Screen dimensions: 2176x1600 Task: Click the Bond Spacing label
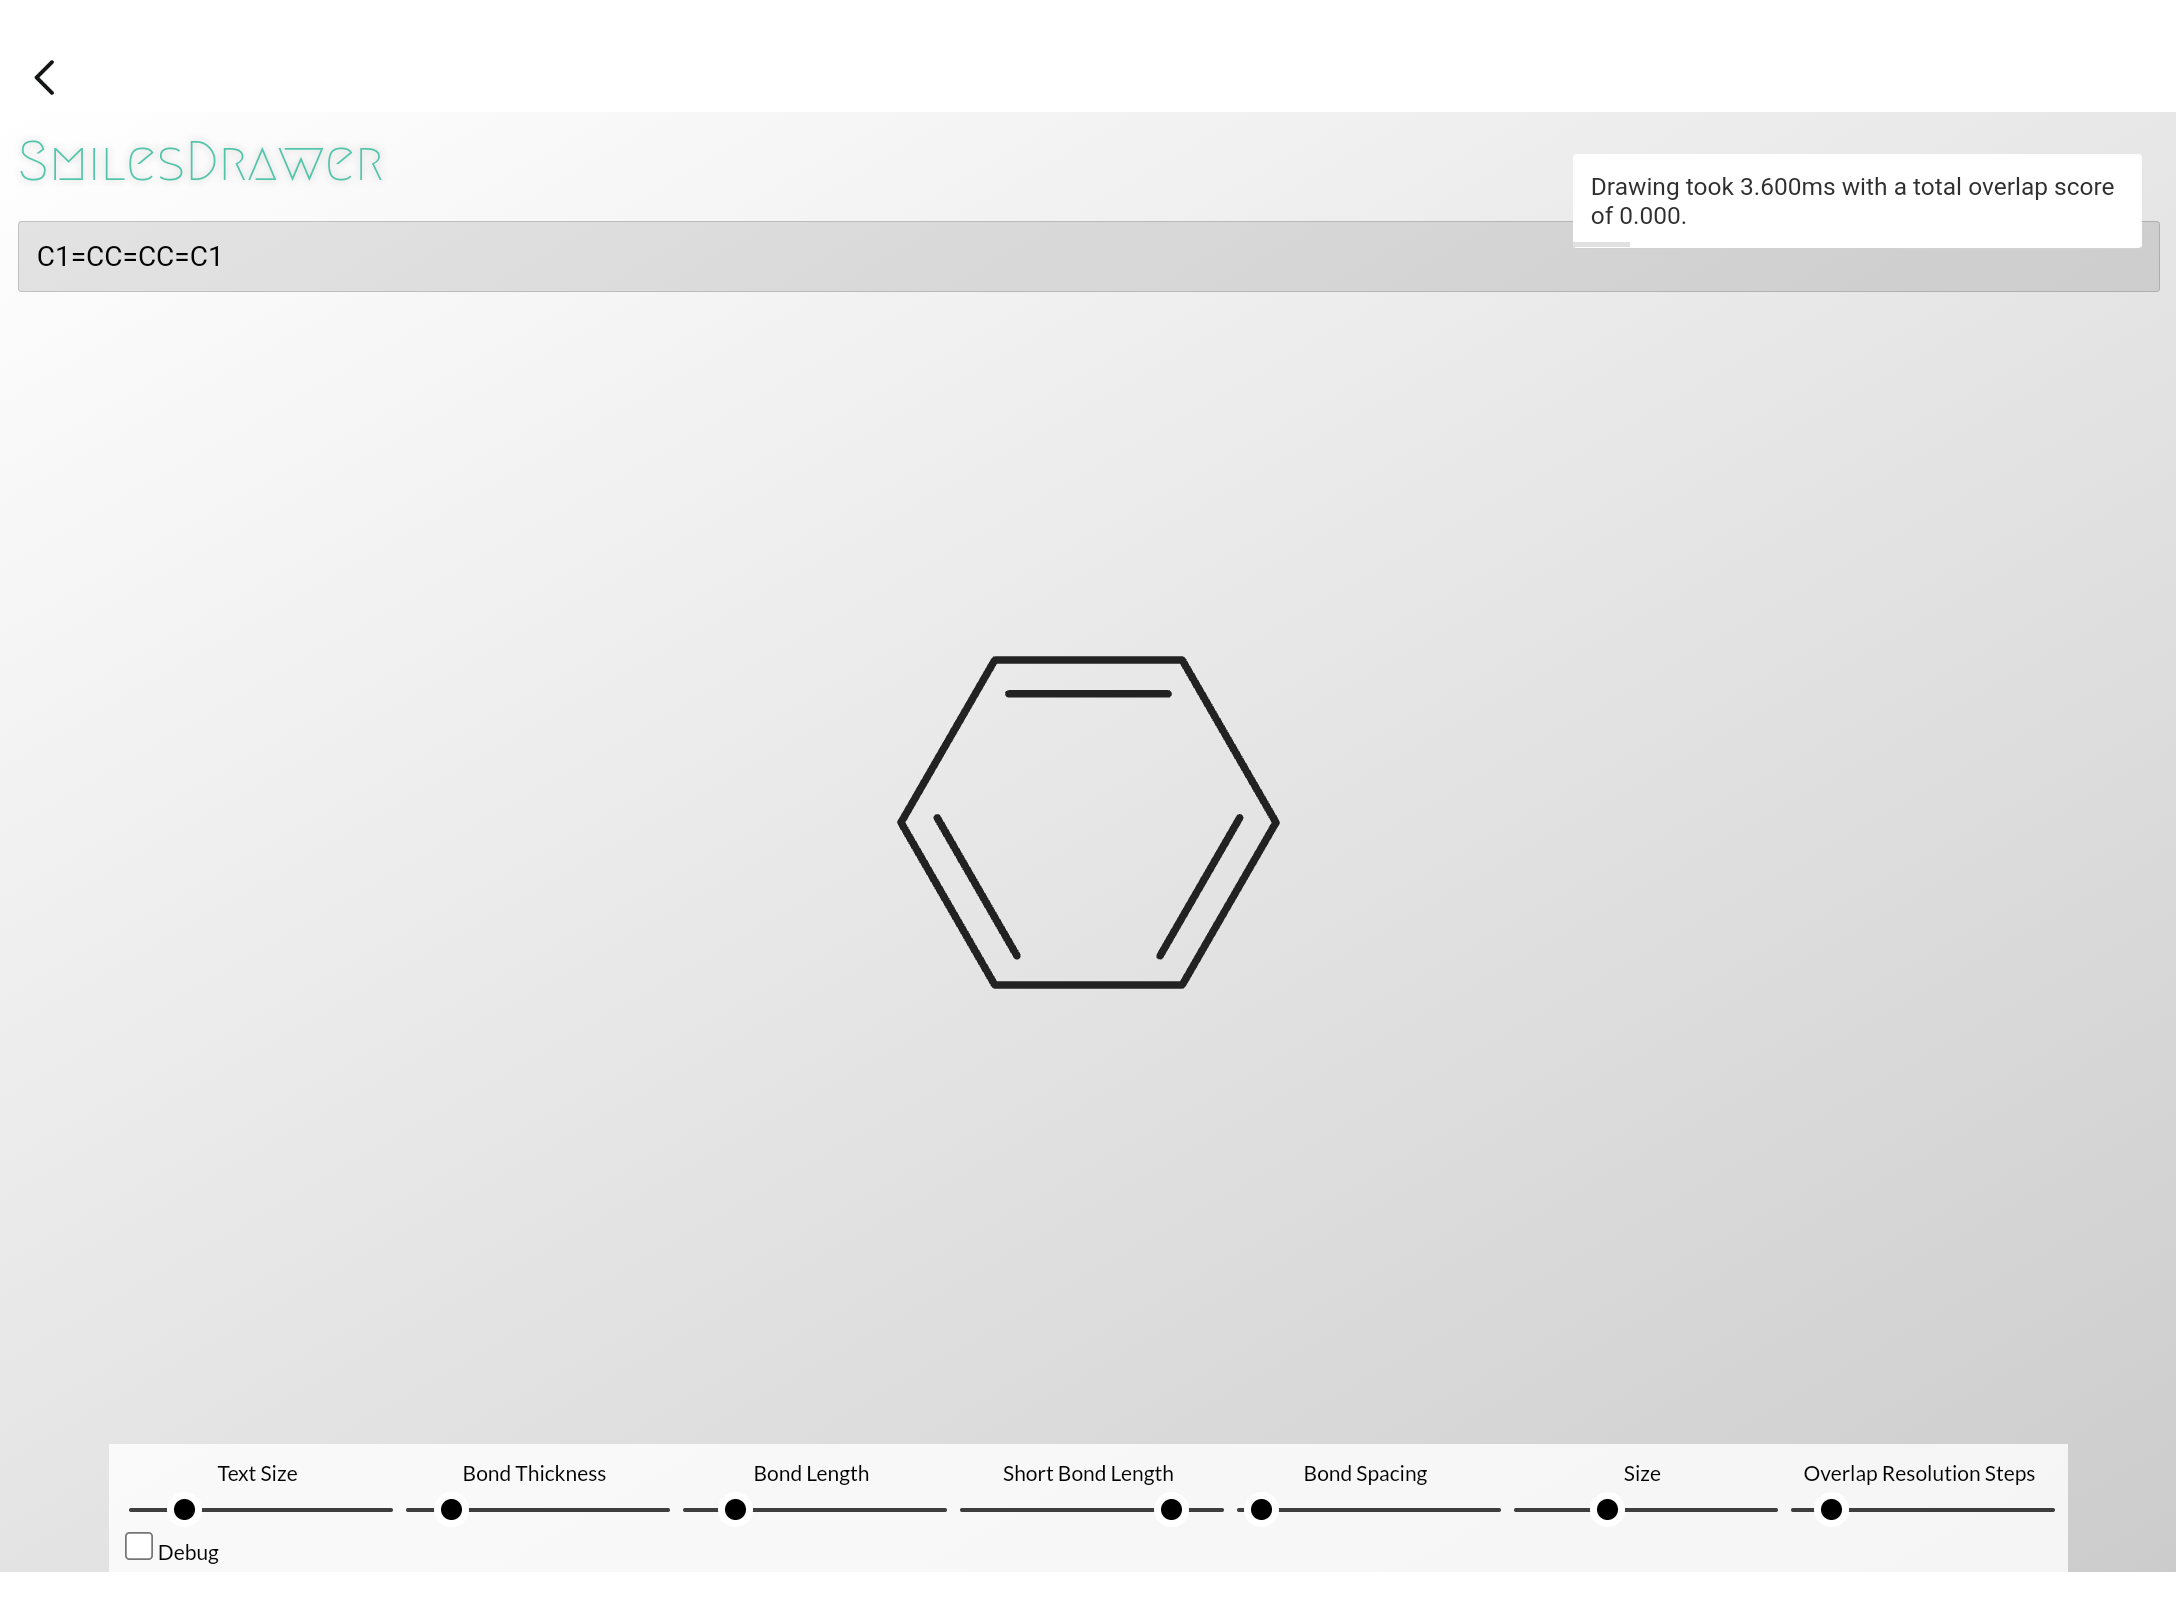click(x=1365, y=1473)
